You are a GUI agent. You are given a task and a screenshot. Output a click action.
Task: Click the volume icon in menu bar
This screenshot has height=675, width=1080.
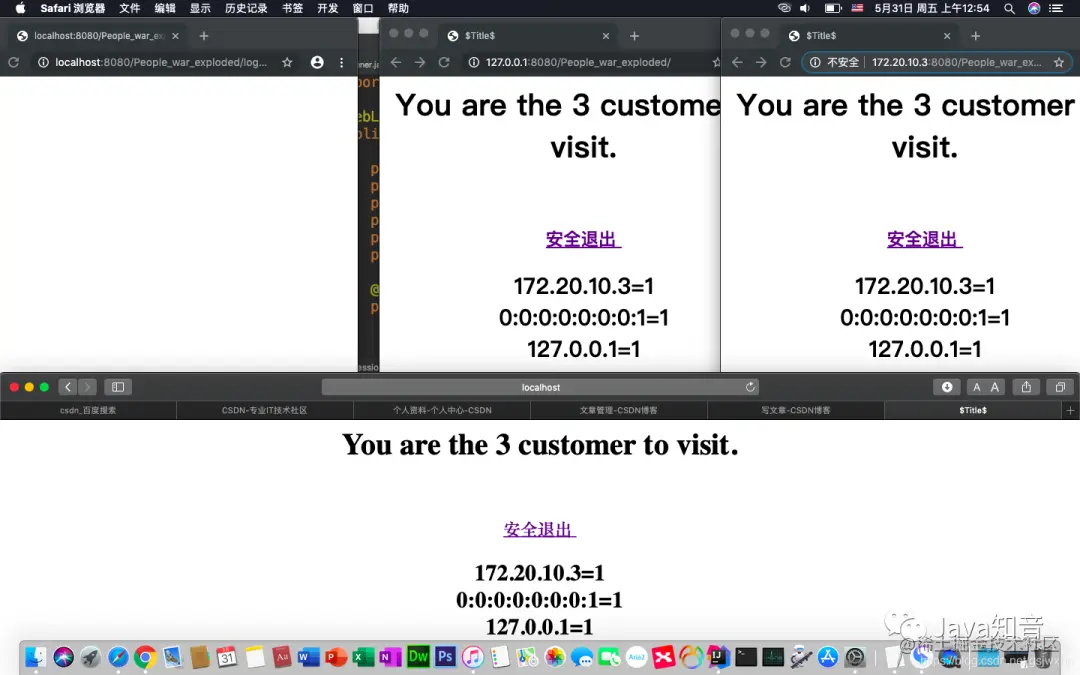pos(805,8)
